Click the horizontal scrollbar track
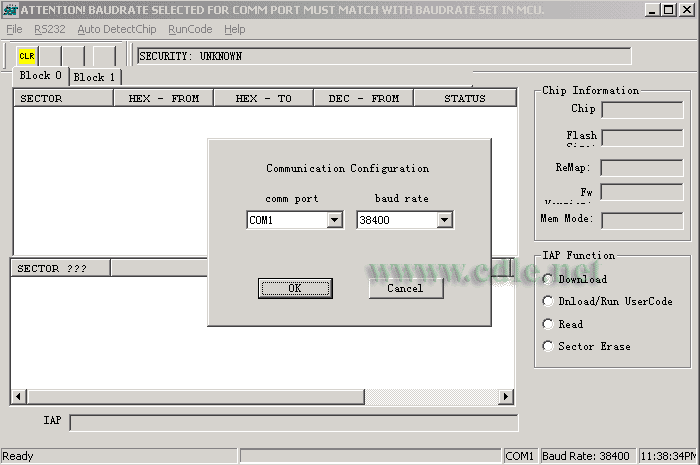 (x=430, y=397)
